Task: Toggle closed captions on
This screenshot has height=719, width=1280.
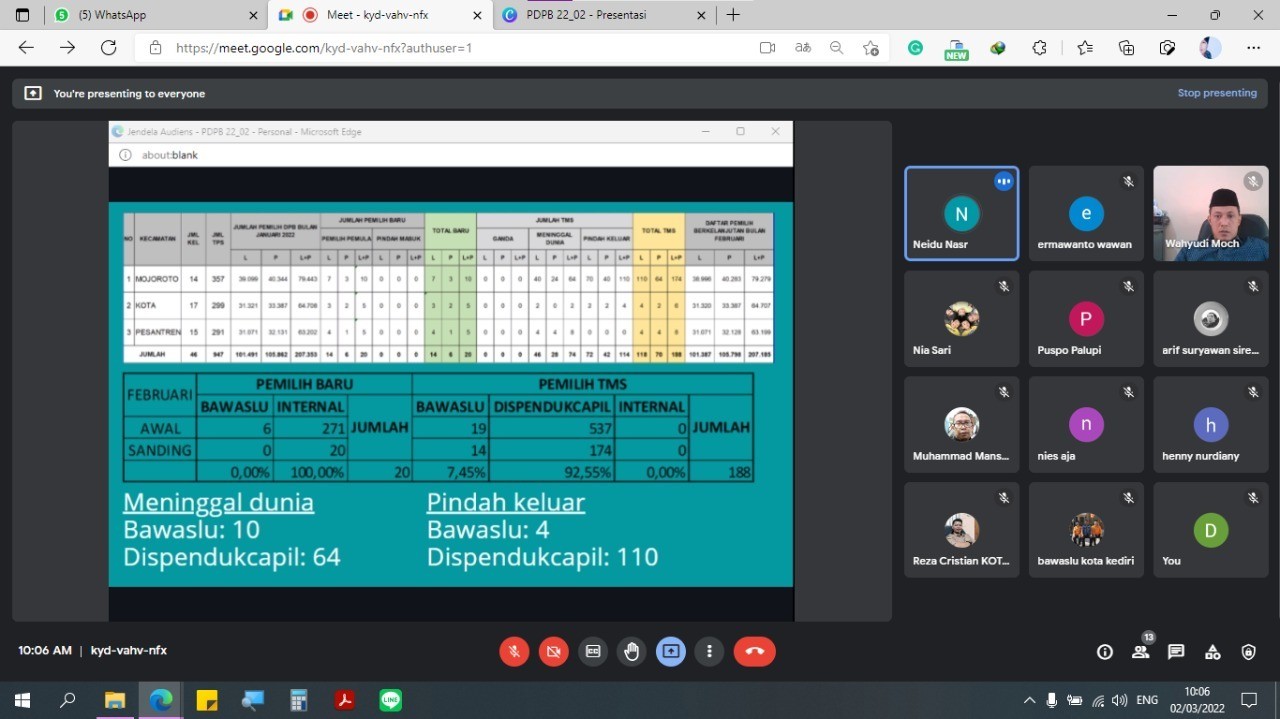Action: (593, 651)
